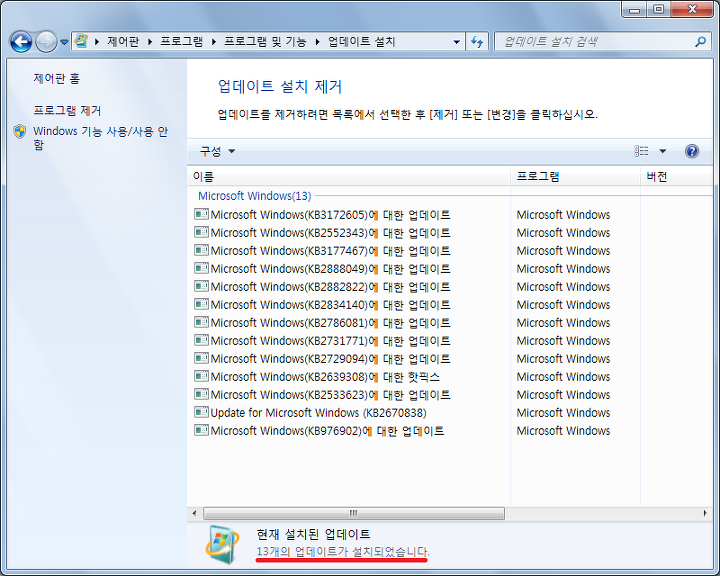Click the icon of the KB2729094 row
The image size is (720, 576).
[201, 358]
